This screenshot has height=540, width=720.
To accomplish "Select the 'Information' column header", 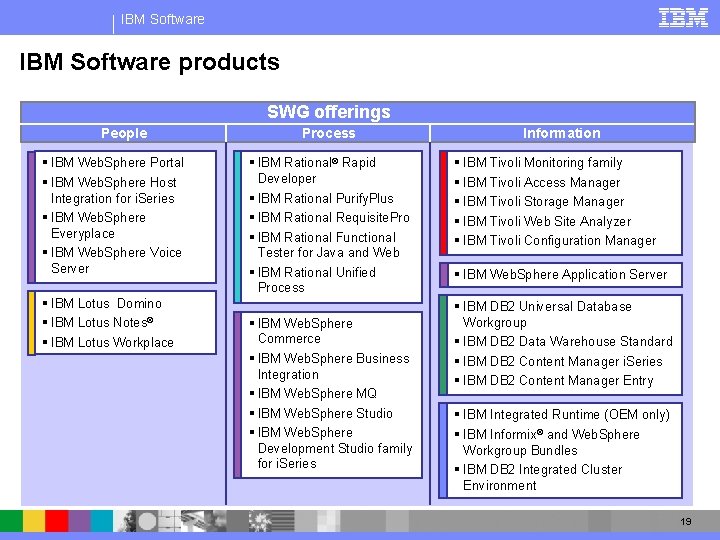I will [562, 133].
